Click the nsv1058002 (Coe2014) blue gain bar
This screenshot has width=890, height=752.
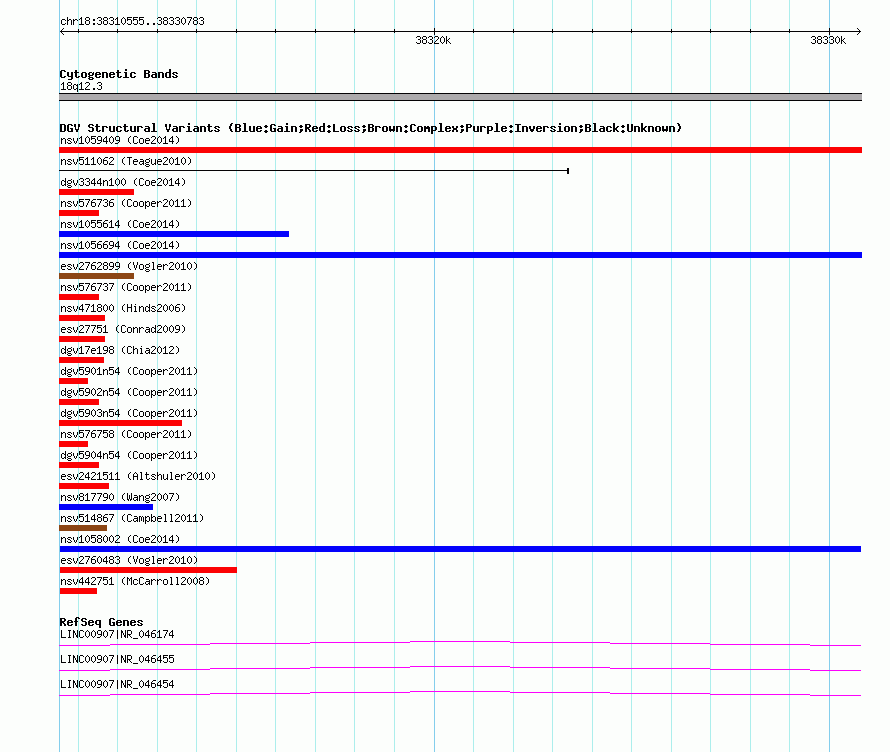(460, 549)
